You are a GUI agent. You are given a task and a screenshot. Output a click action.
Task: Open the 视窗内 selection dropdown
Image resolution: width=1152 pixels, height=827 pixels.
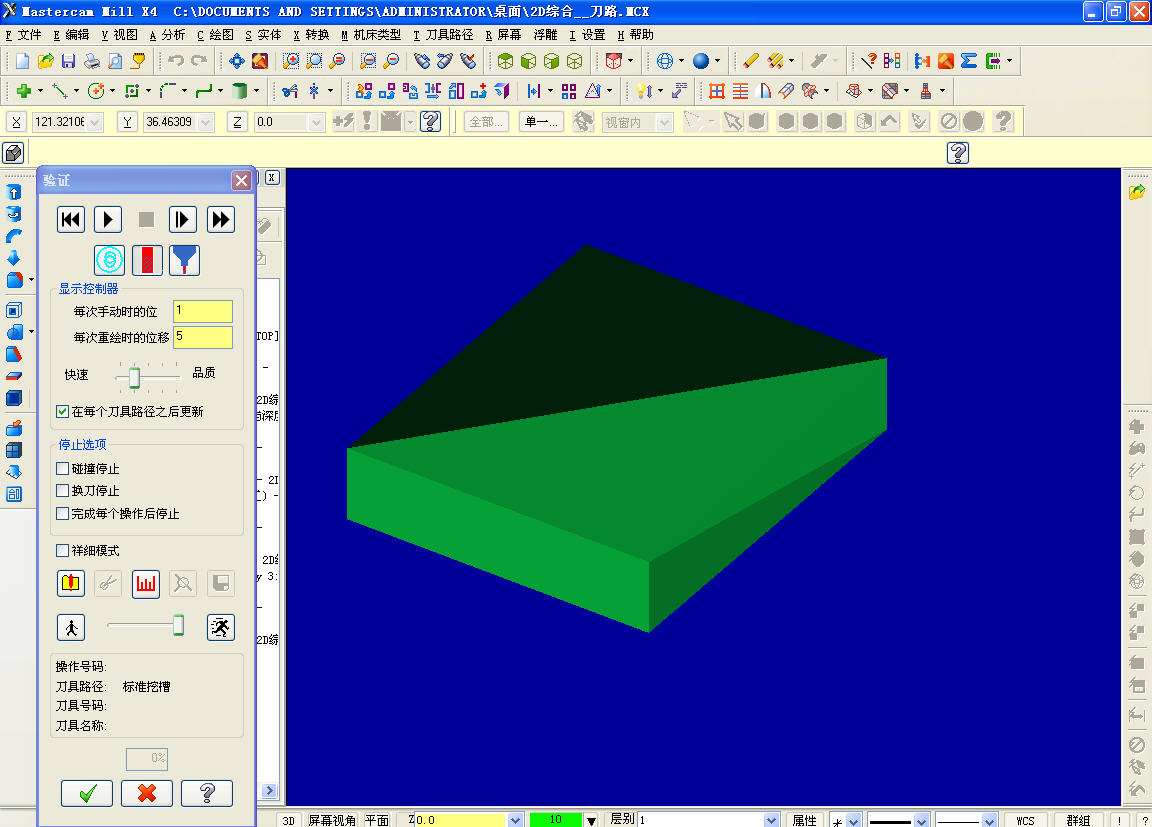[x=665, y=122]
